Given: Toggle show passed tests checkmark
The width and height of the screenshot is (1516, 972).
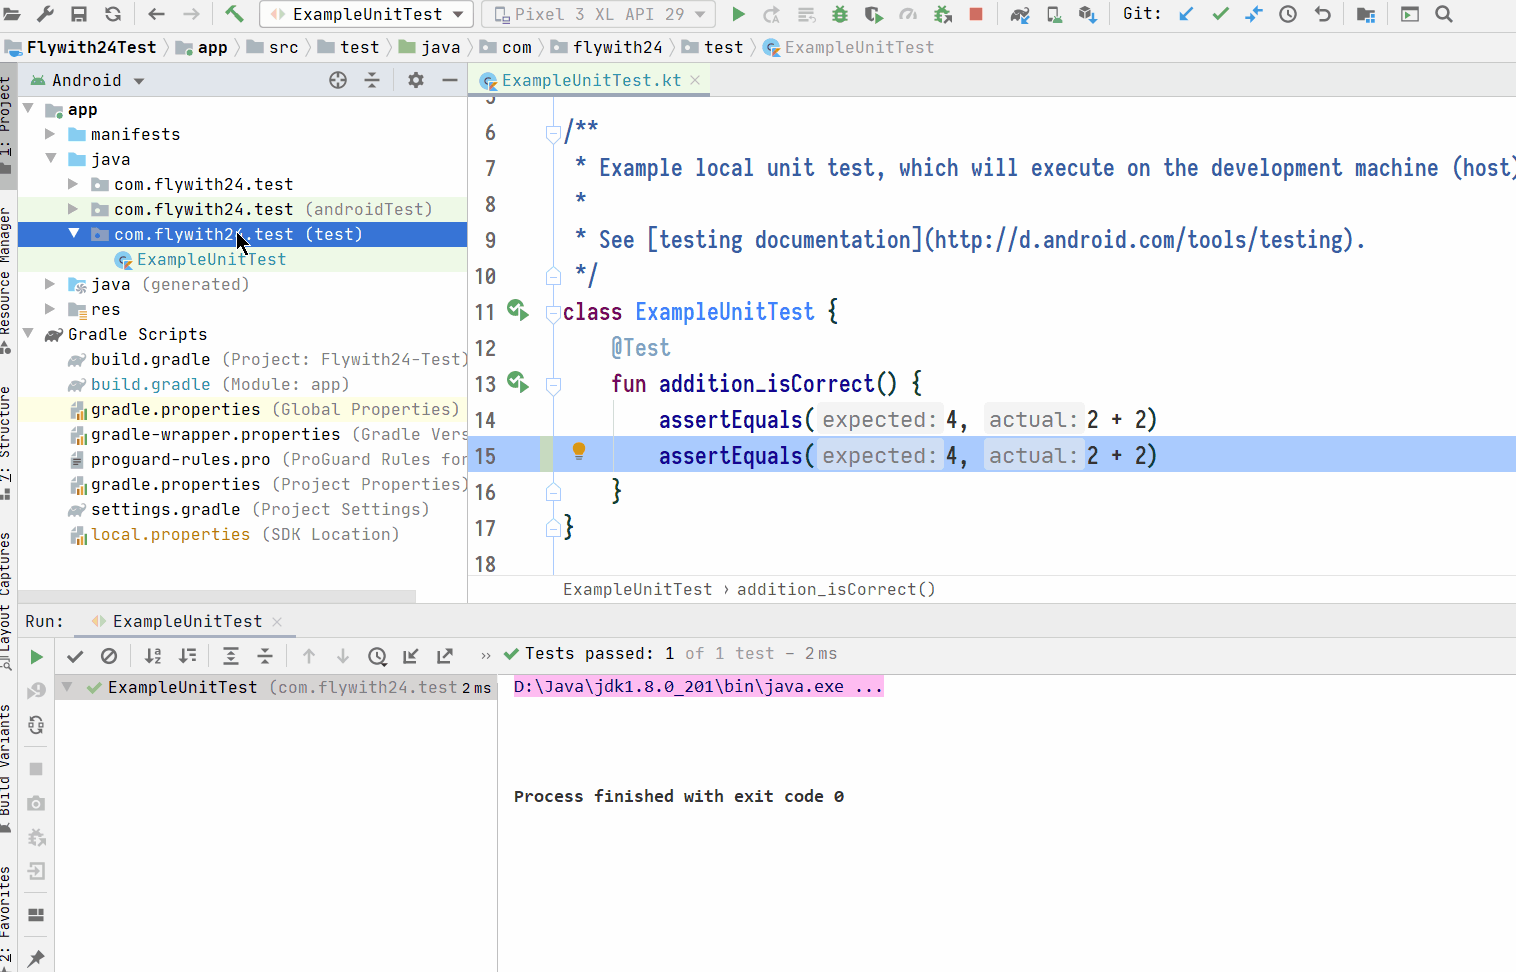Looking at the screenshot, I should coord(75,656).
